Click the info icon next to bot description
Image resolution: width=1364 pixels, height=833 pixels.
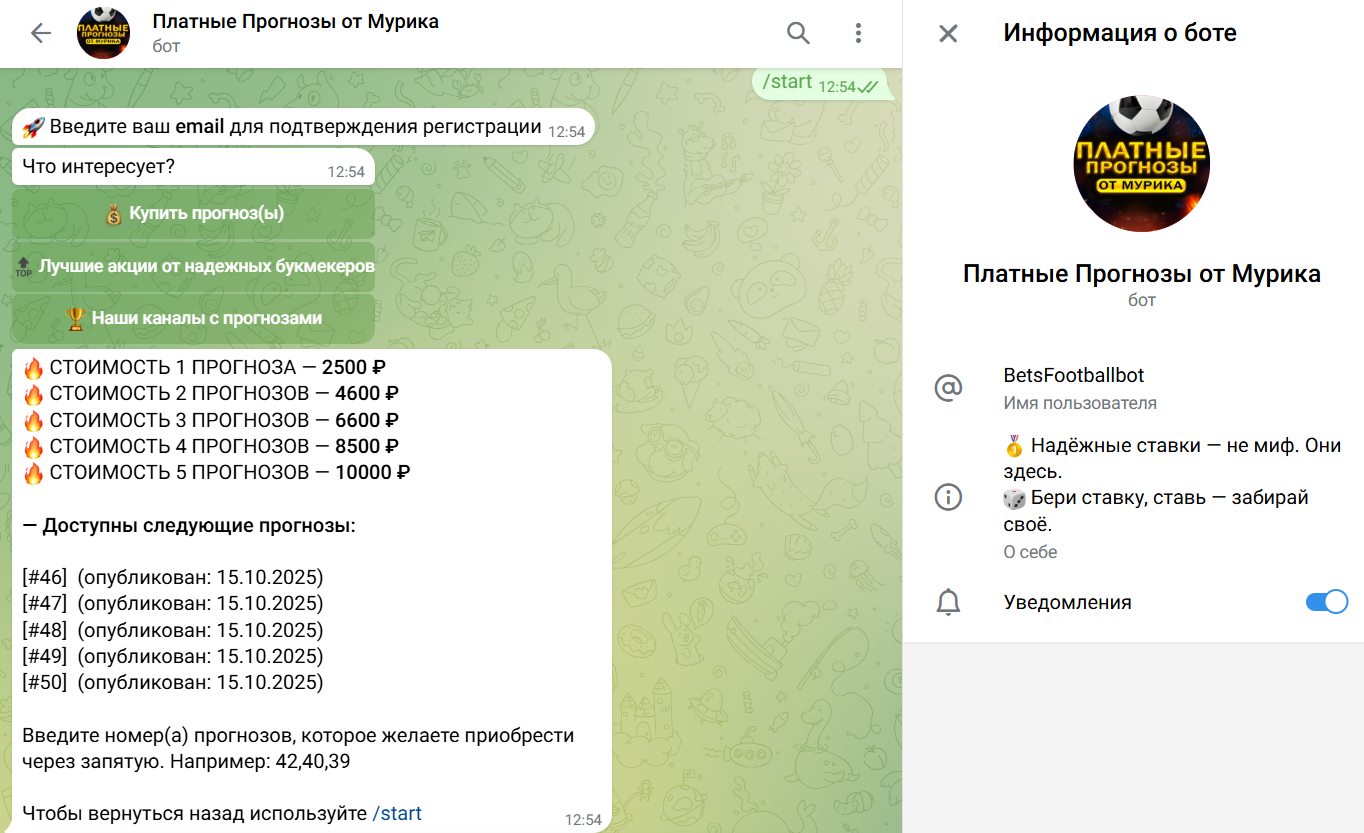pyautogui.click(x=947, y=496)
